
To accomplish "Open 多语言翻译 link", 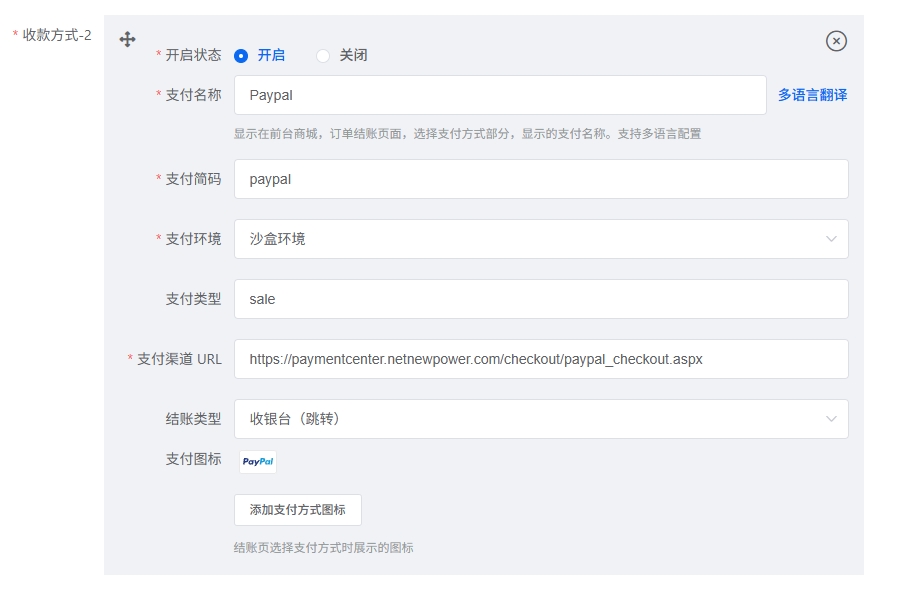I will 813,95.
